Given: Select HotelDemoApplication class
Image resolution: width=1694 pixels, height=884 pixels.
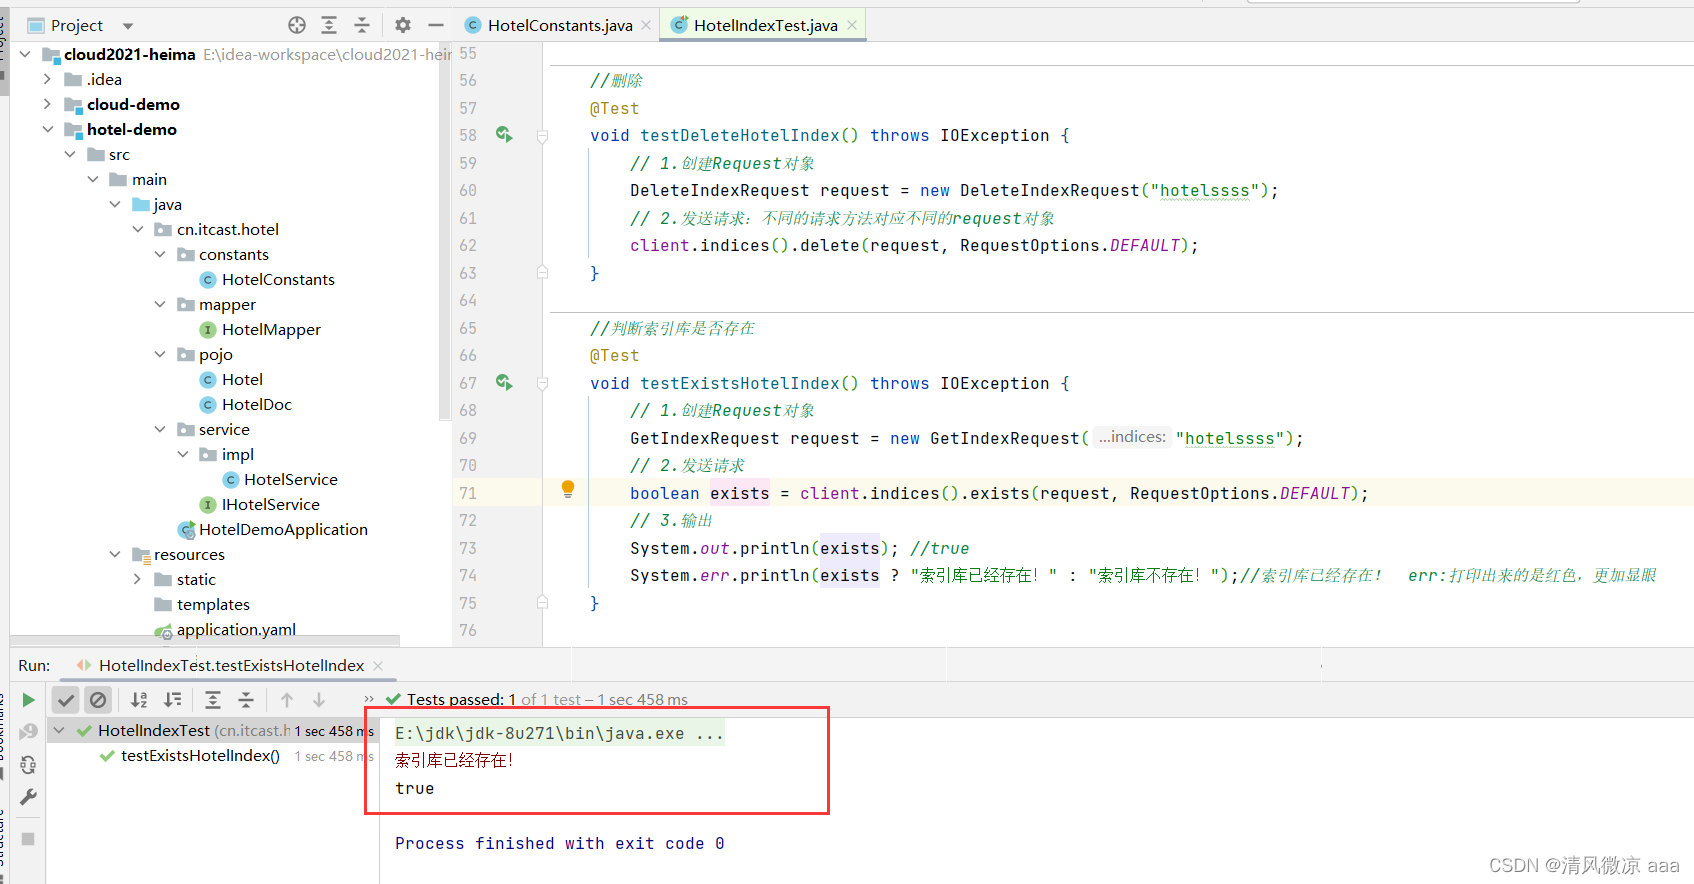Looking at the screenshot, I should (x=283, y=529).
